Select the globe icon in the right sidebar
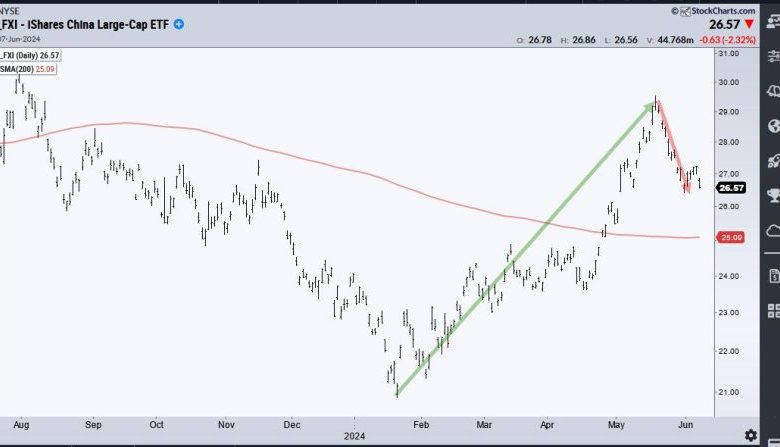 coord(774,126)
